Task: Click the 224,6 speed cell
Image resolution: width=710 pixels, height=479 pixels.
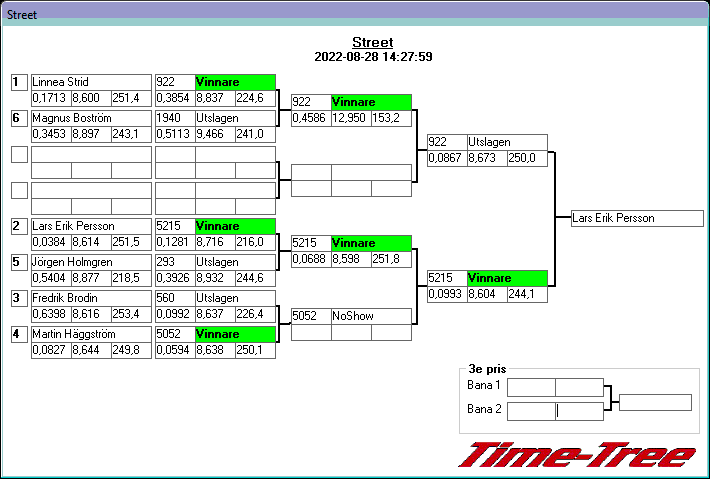Action: (255, 98)
